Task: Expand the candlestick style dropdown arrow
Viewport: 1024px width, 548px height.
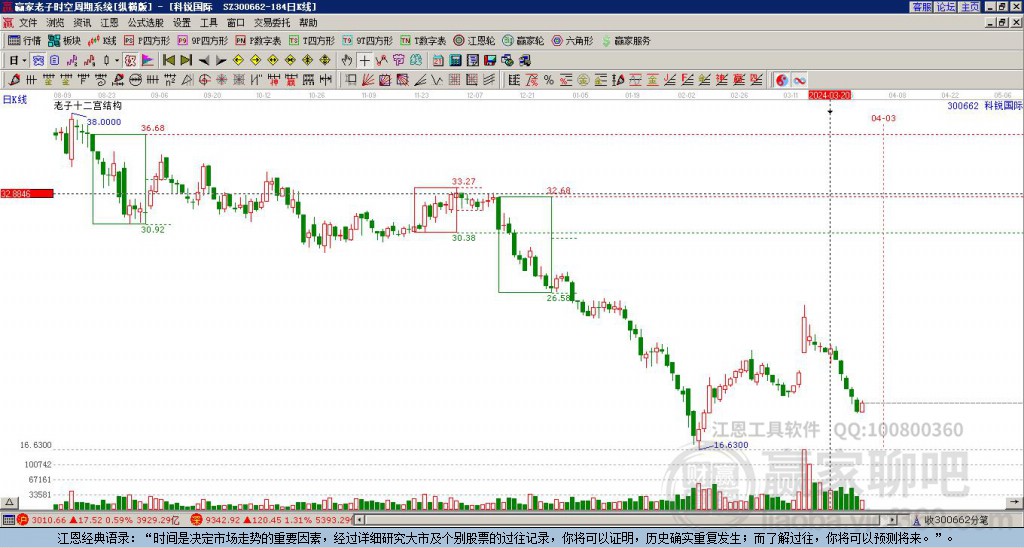Action: pos(117,61)
